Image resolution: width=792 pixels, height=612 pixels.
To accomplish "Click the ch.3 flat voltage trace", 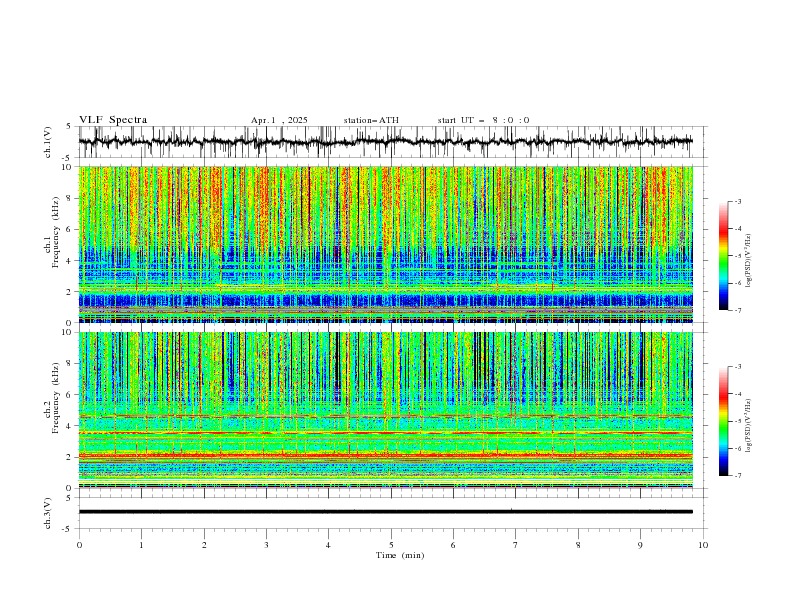I will click(385, 512).
